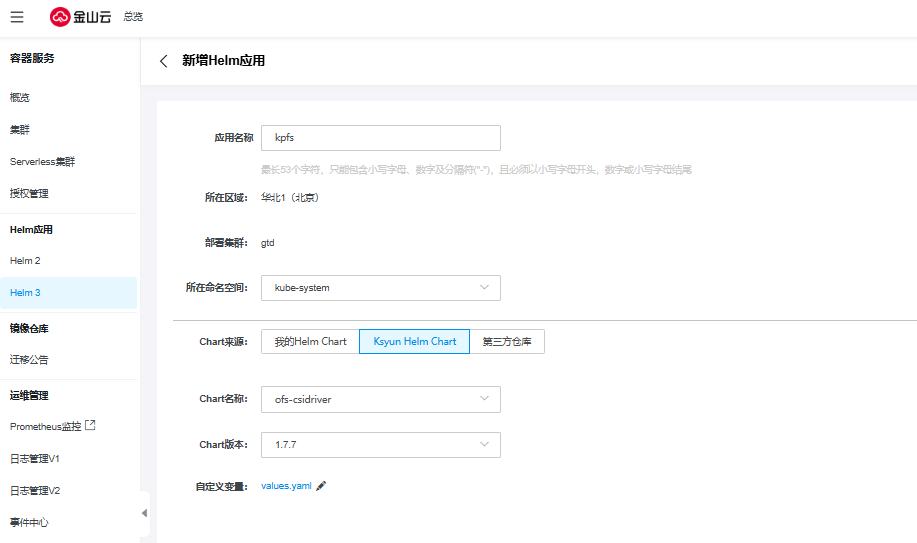Open the Chart名称 ofs-csidriver dropdown
917x543 pixels.
pyautogui.click(x=380, y=399)
